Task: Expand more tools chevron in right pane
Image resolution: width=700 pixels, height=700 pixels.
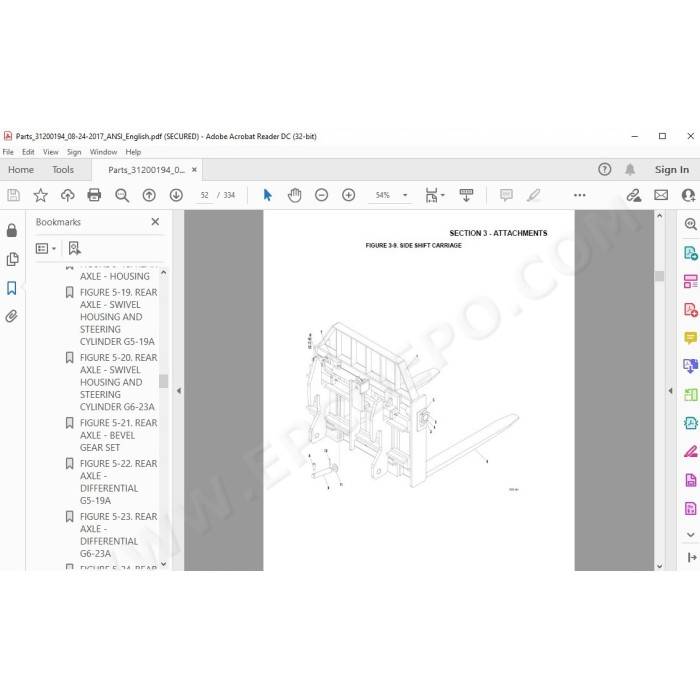Action: [x=691, y=535]
